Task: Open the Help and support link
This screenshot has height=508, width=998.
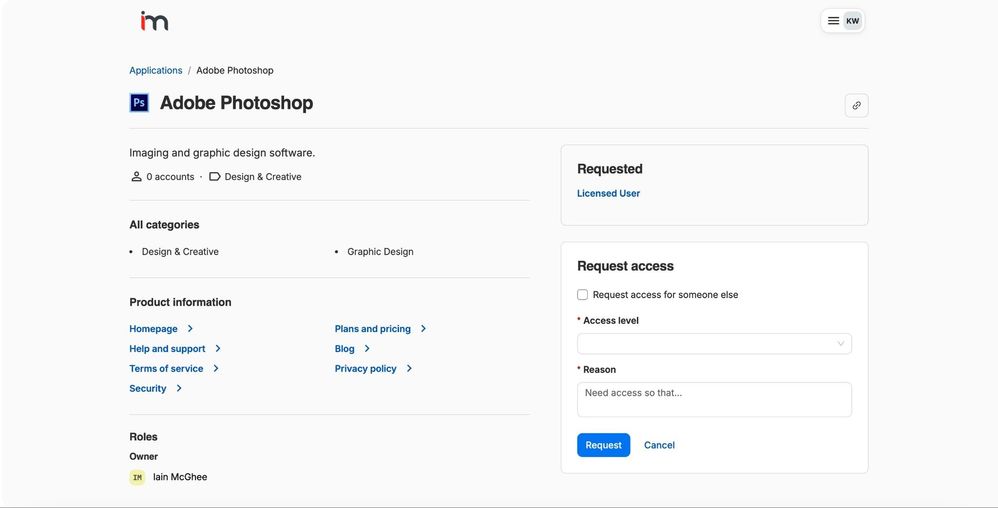Action: coord(167,349)
